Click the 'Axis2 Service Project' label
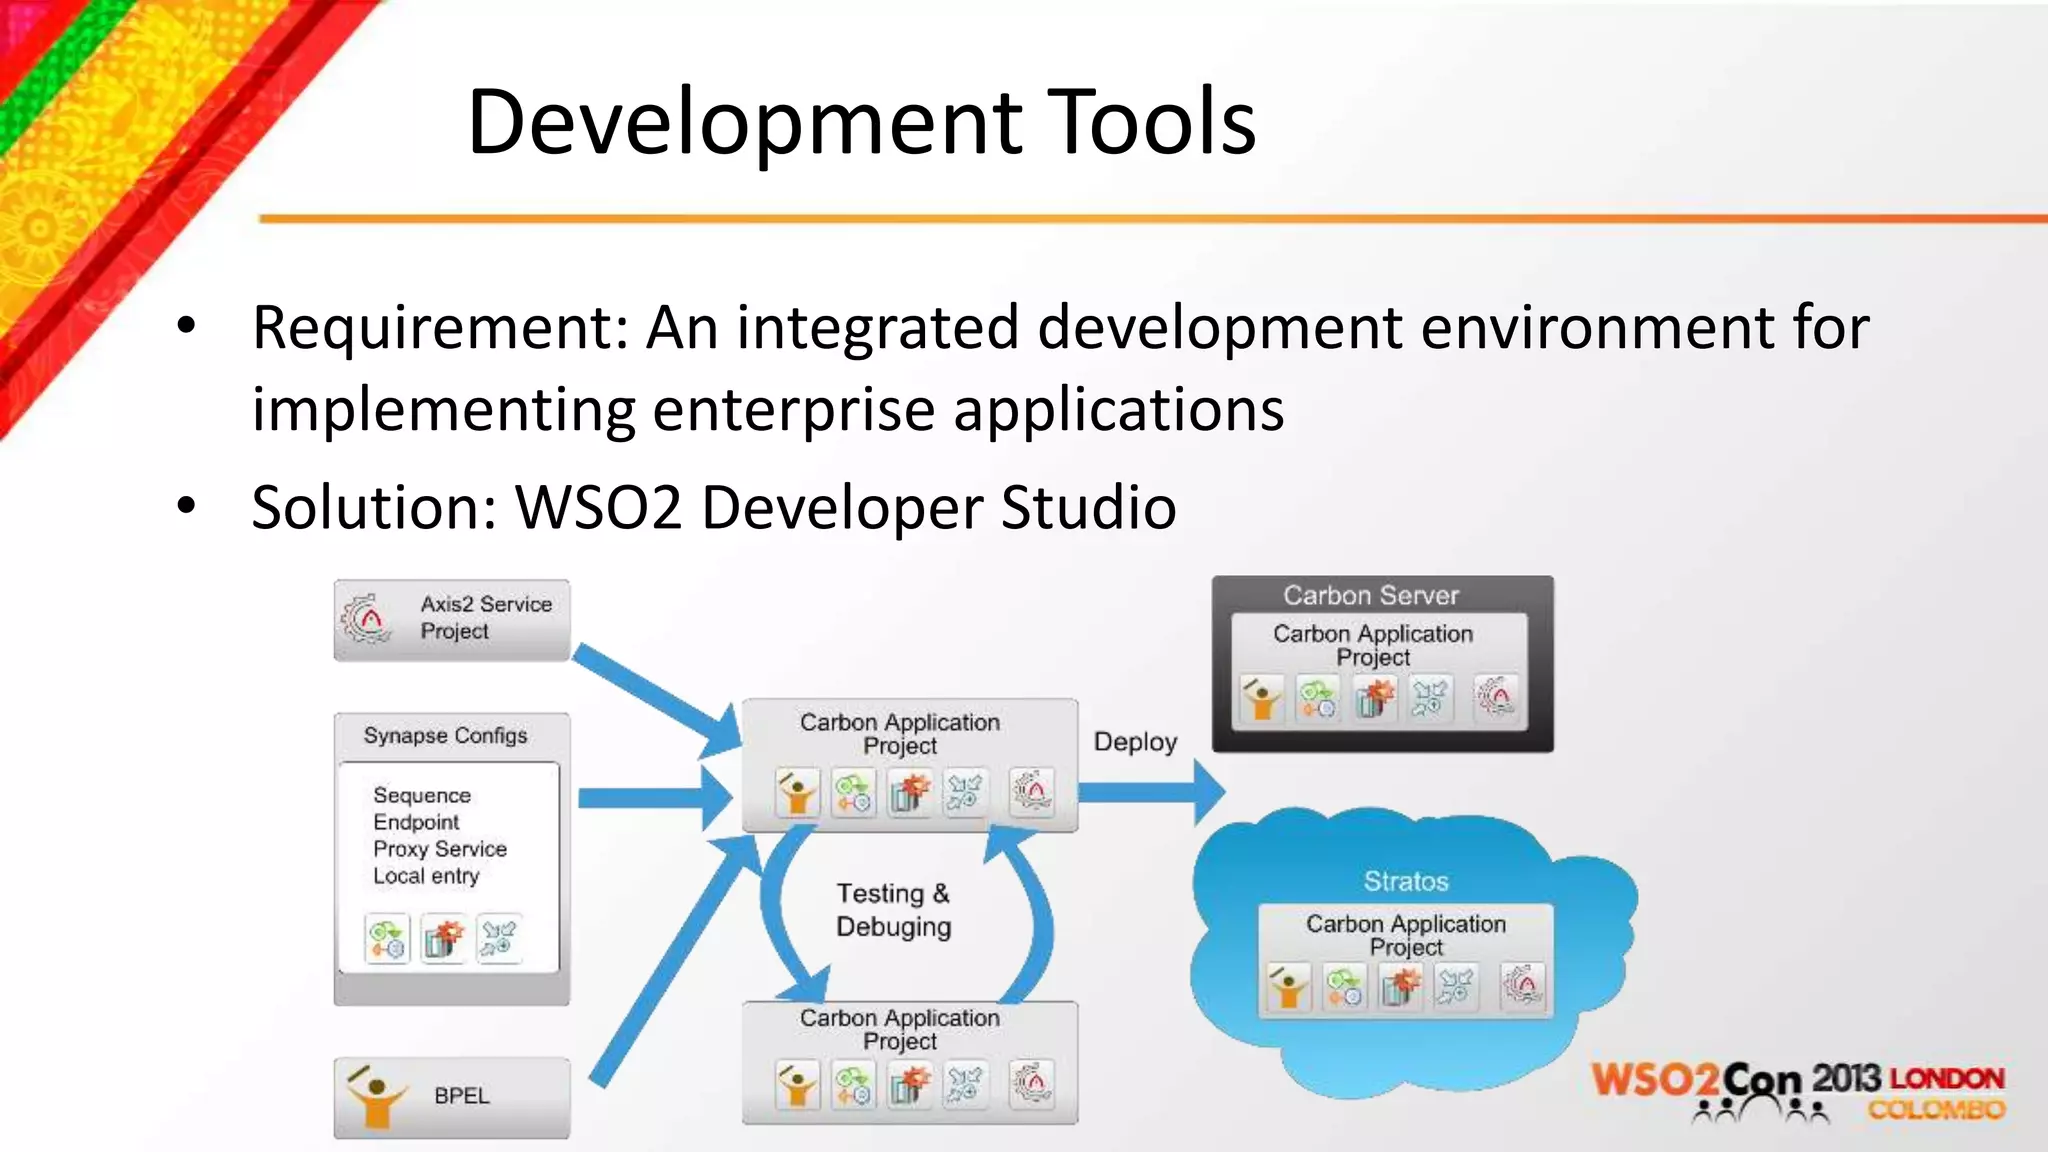The height and width of the screenshot is (1152, 2048). coord(486,617)
